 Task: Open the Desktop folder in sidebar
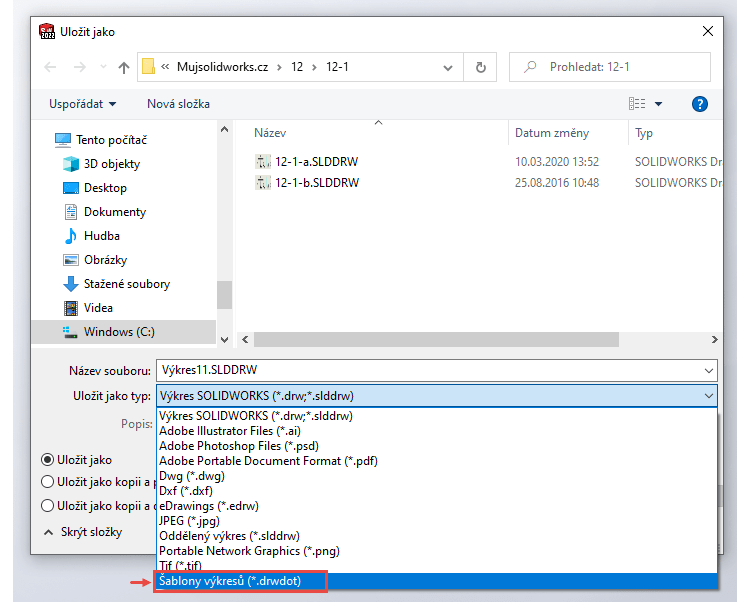point(105,187)
